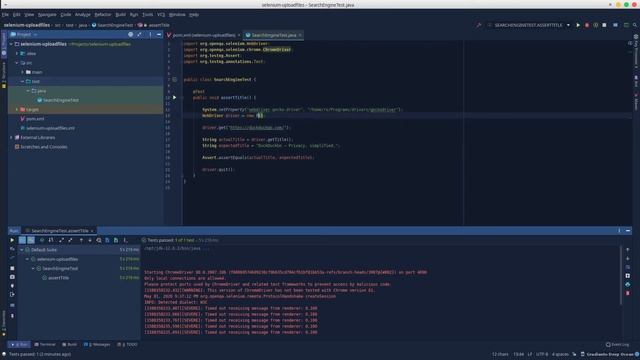
Task: Open the TODO tool window
Action: tap(127, 344)
